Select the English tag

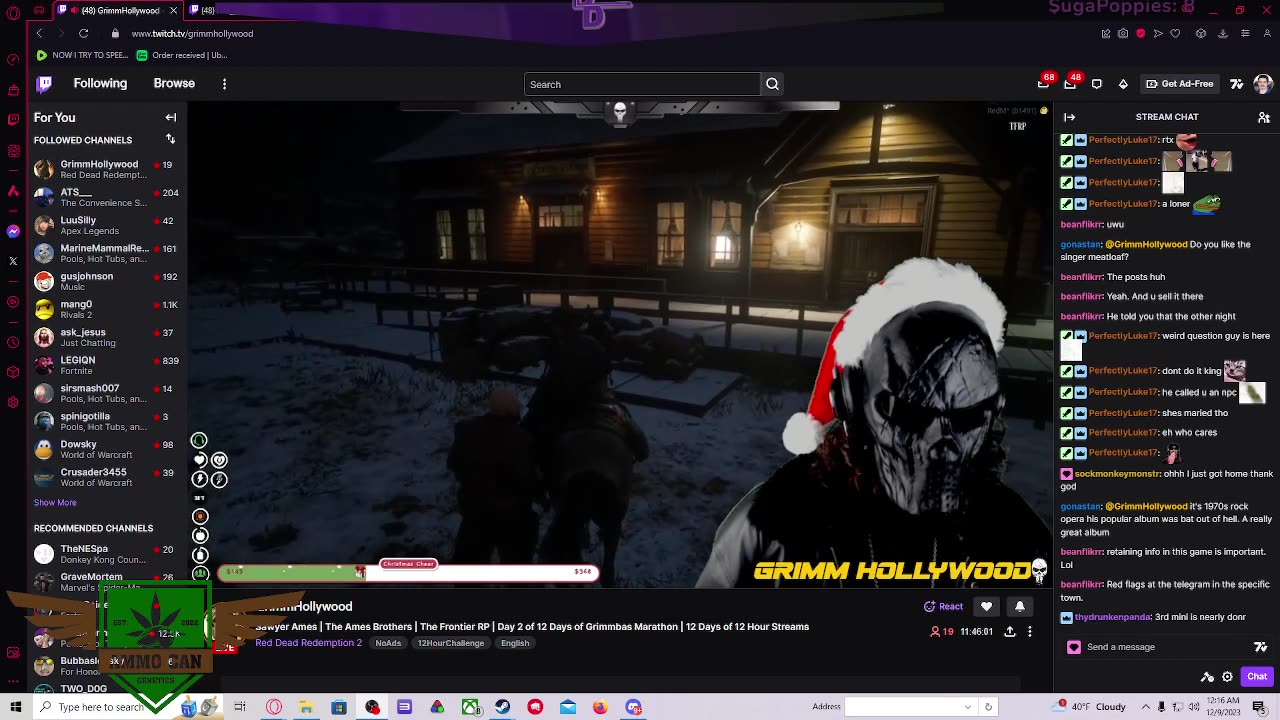click(515, 643)
